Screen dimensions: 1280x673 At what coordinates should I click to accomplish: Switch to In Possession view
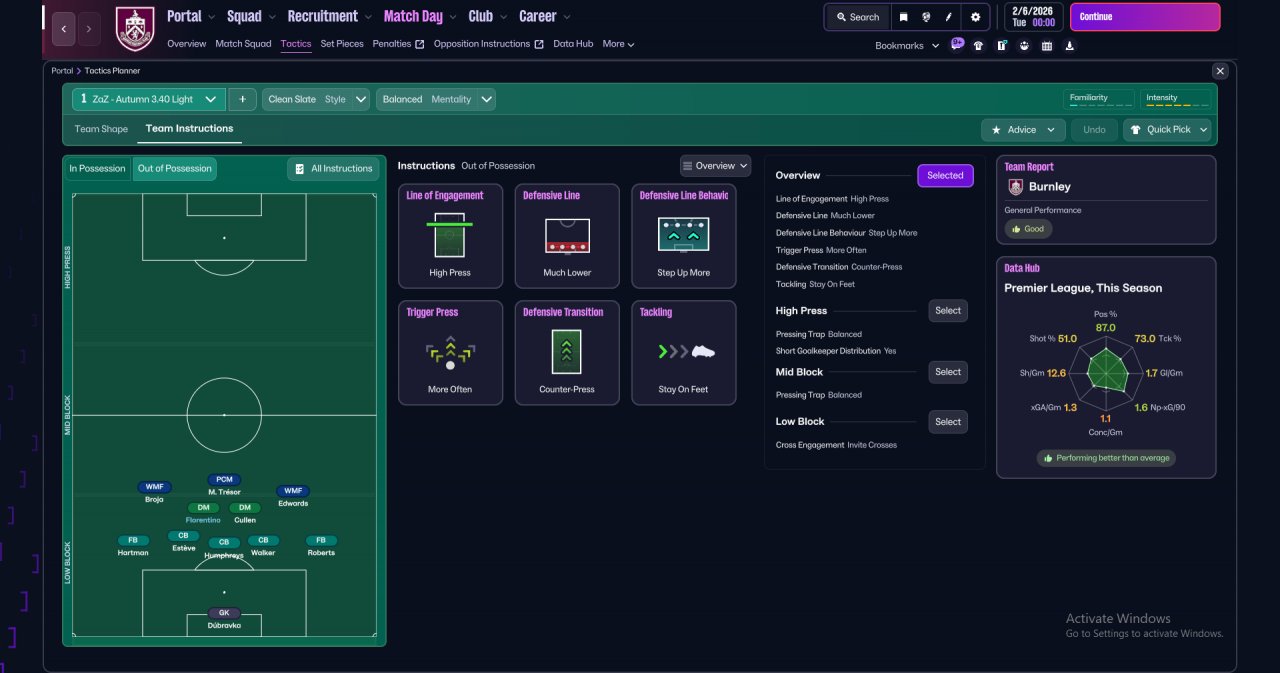point(98,169)
